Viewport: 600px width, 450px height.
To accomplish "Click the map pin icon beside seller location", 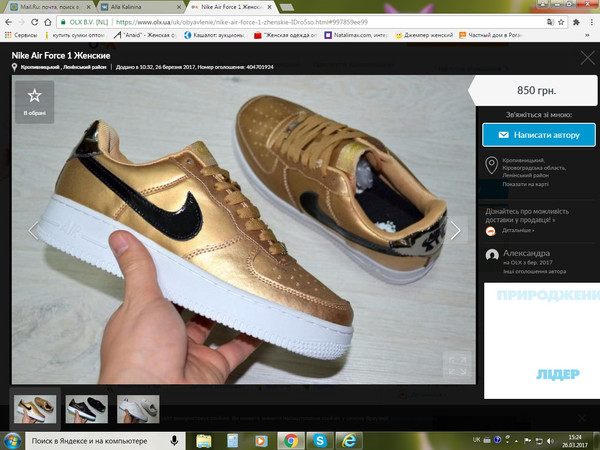I will tap(491, 165).
